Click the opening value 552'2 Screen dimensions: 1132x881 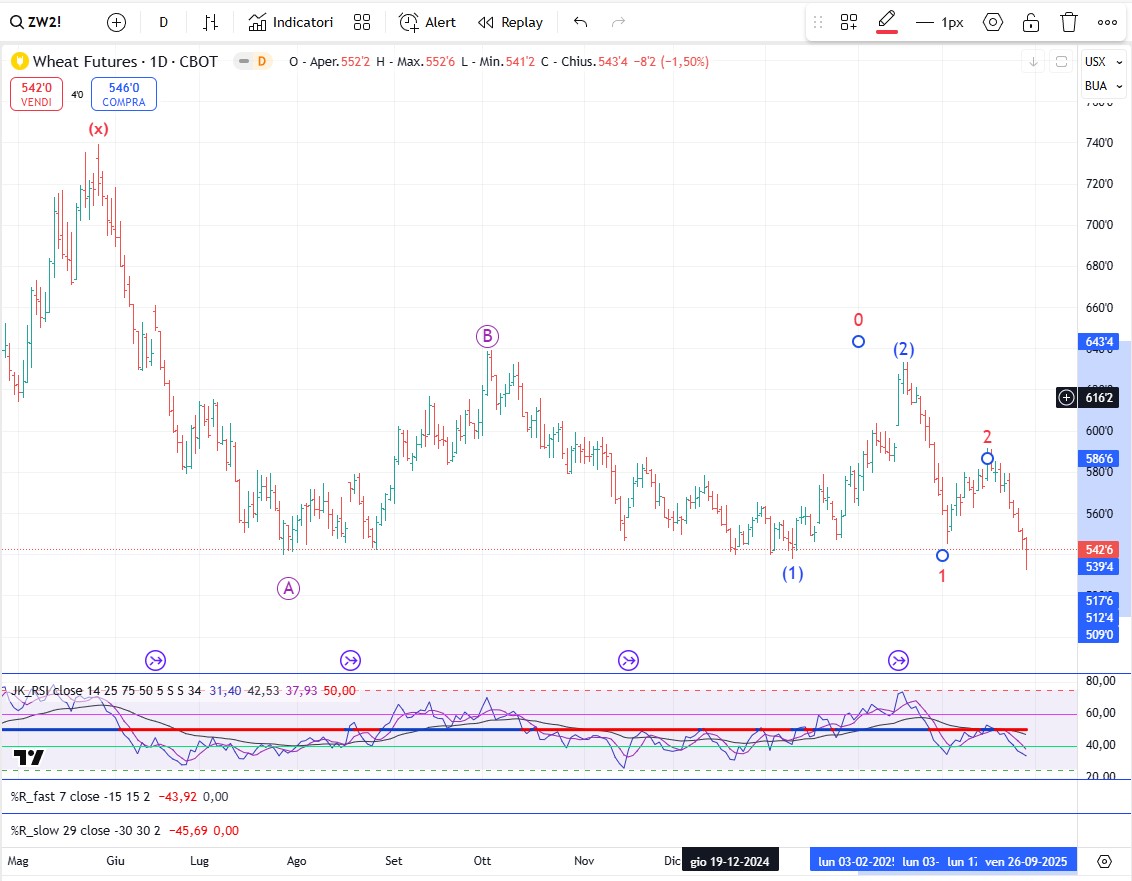click(355, 61)
